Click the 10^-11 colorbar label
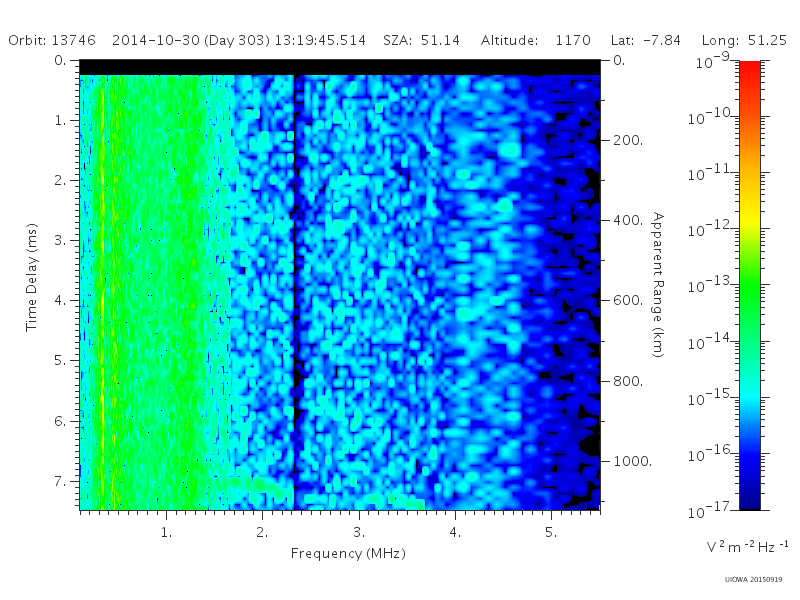This screenshot has width=800, height=600. click(711, 173)
